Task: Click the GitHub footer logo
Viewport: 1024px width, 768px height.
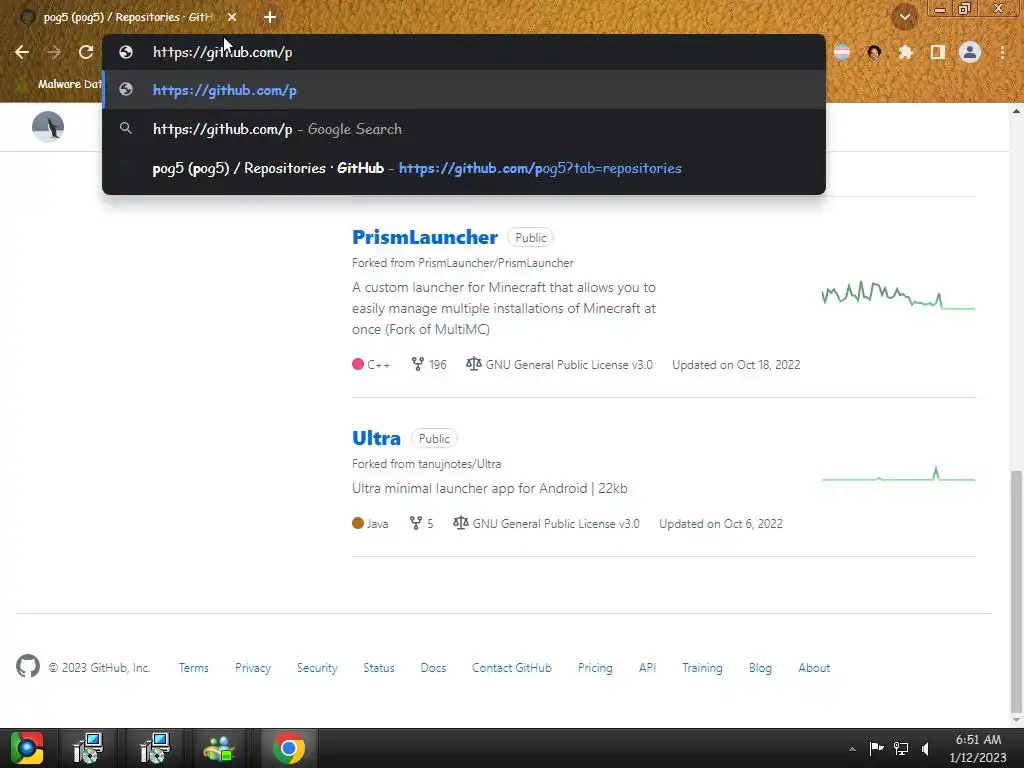Action: click(x=28, y=667)
